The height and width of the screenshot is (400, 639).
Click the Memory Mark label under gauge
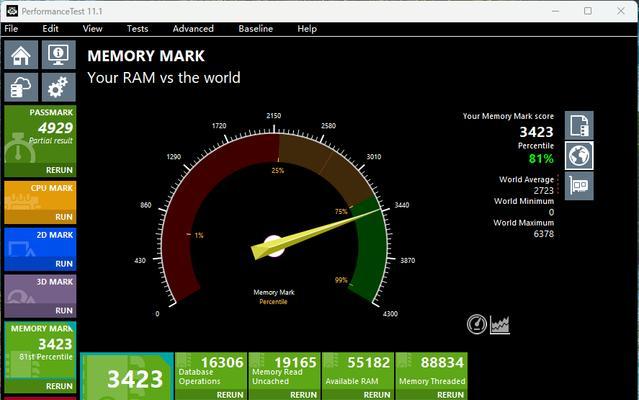pyautogui.click(x=273, y=292)
